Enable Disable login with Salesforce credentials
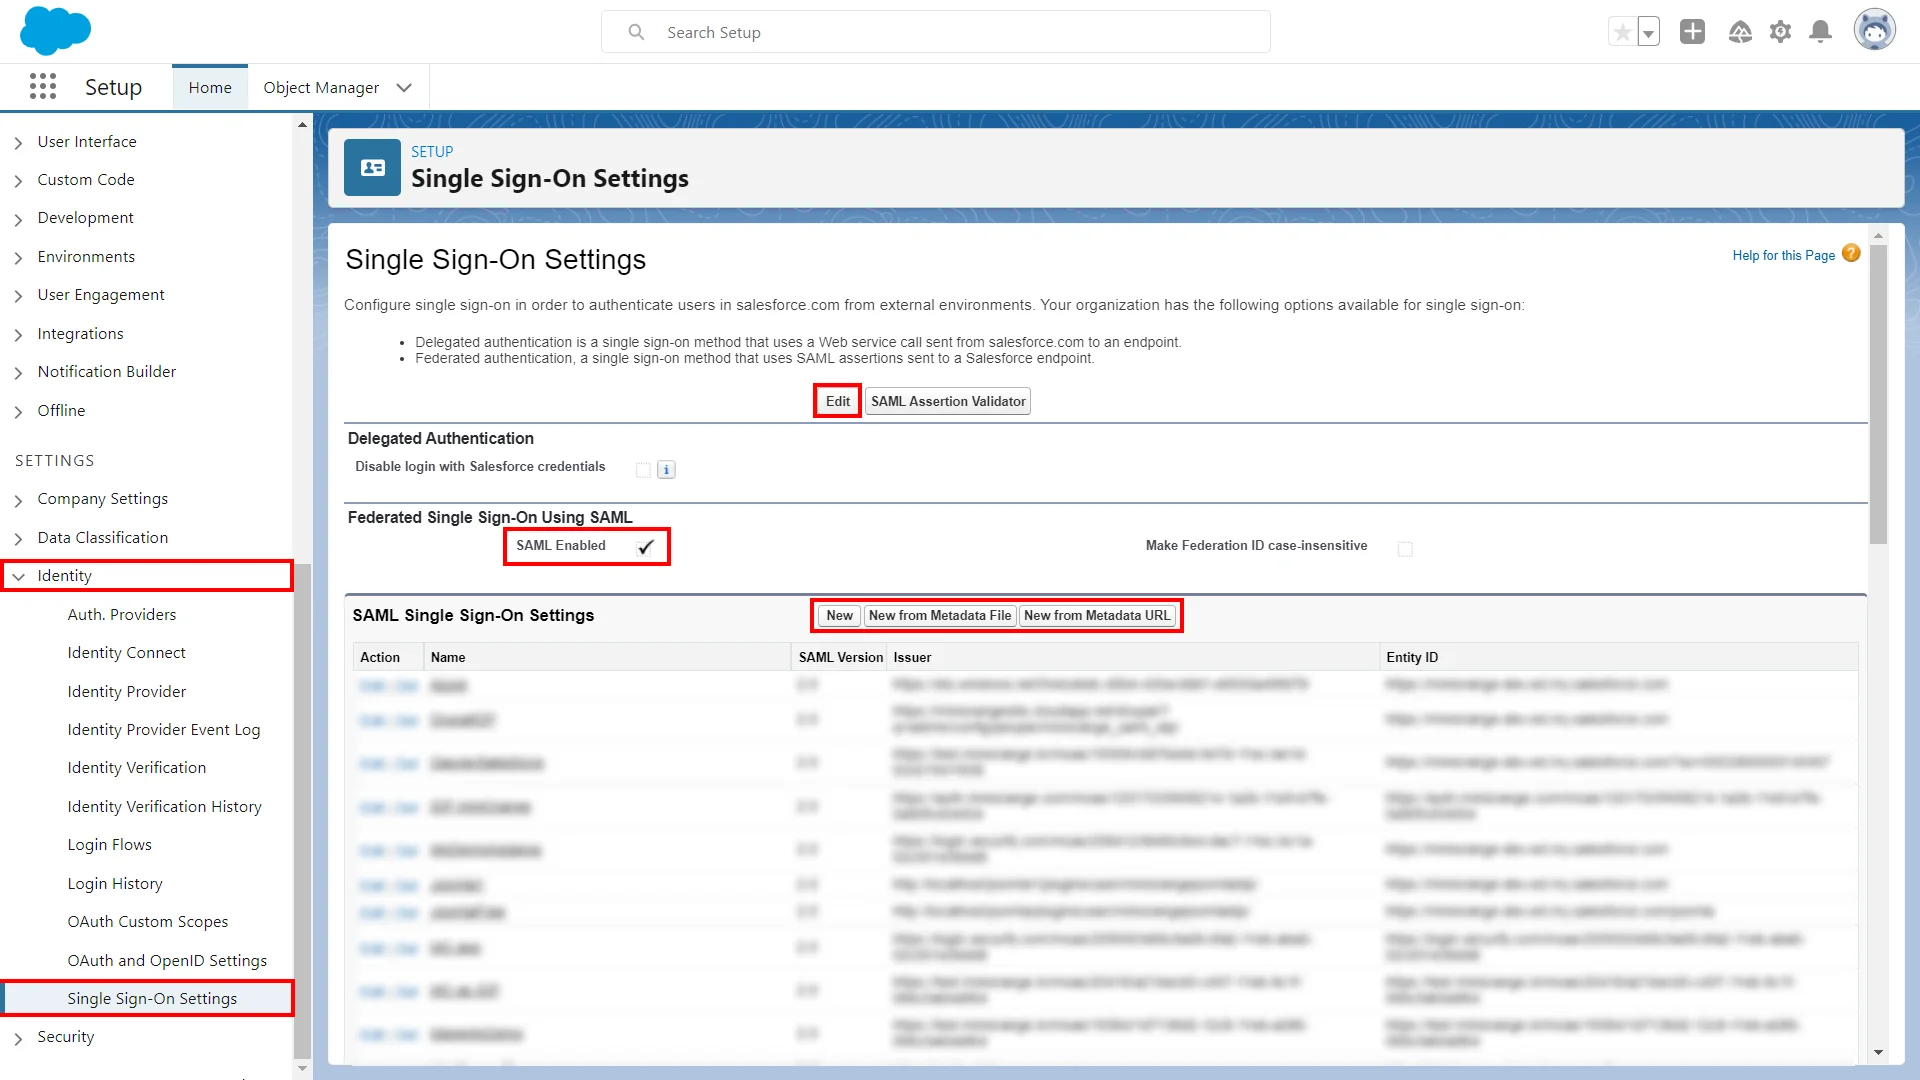 (x=643, y=469)
